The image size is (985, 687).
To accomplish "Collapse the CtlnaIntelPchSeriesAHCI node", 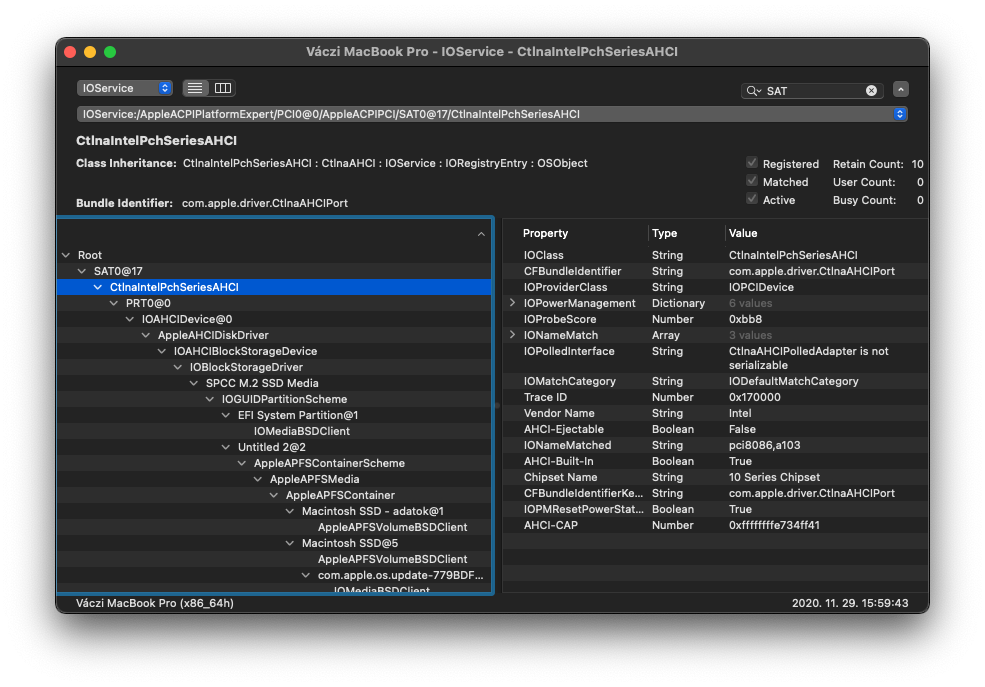I will tap(98, 287).
